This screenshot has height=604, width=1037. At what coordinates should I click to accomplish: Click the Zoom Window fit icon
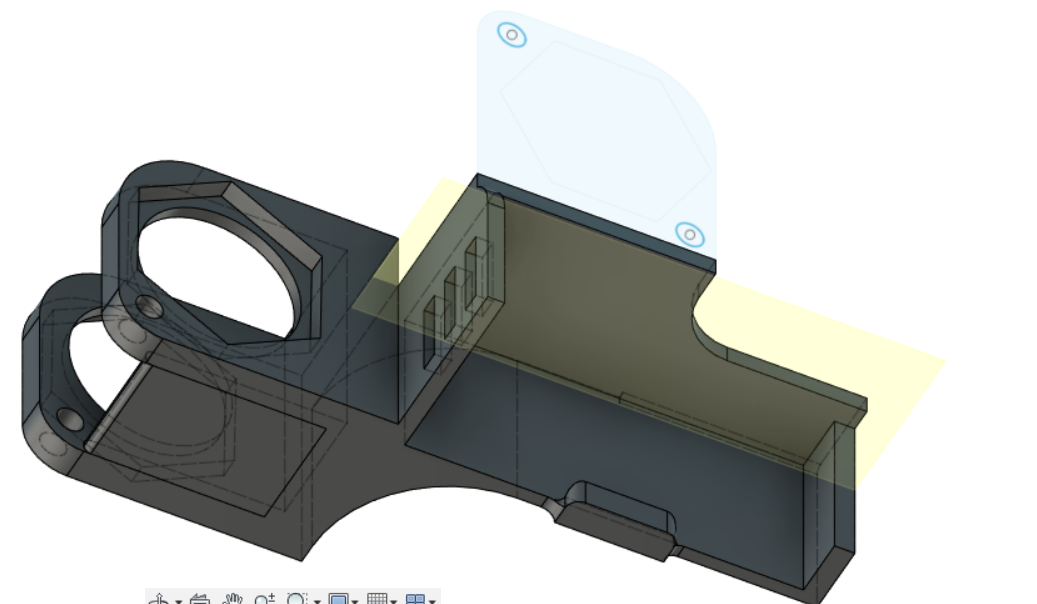(297, 600)
